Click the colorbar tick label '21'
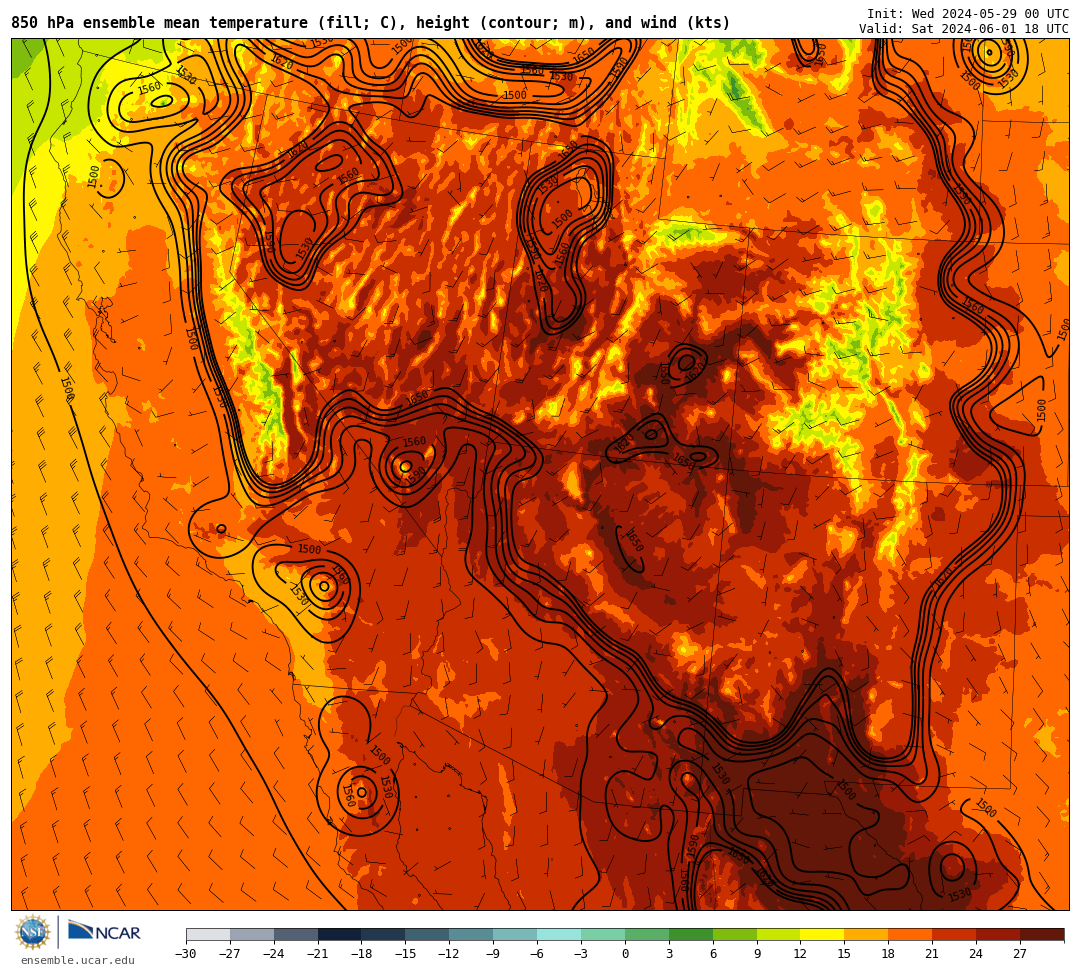 tap(932, 954)
